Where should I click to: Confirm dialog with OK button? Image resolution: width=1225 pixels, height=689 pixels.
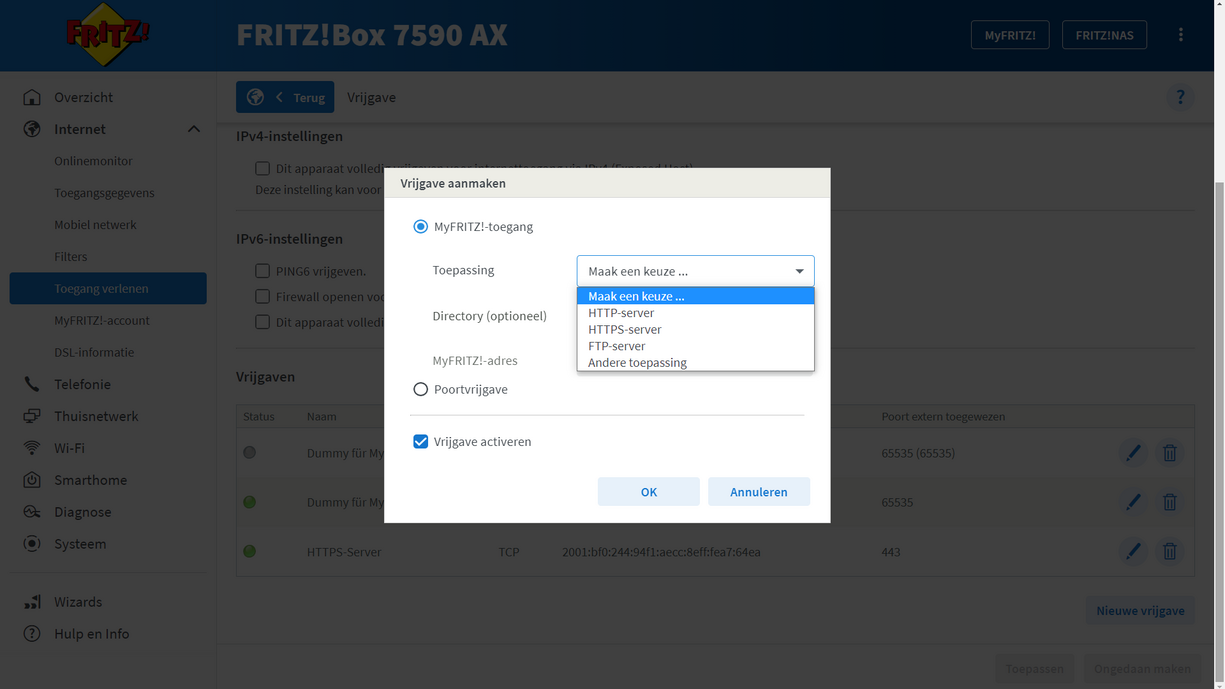point(648,492)
